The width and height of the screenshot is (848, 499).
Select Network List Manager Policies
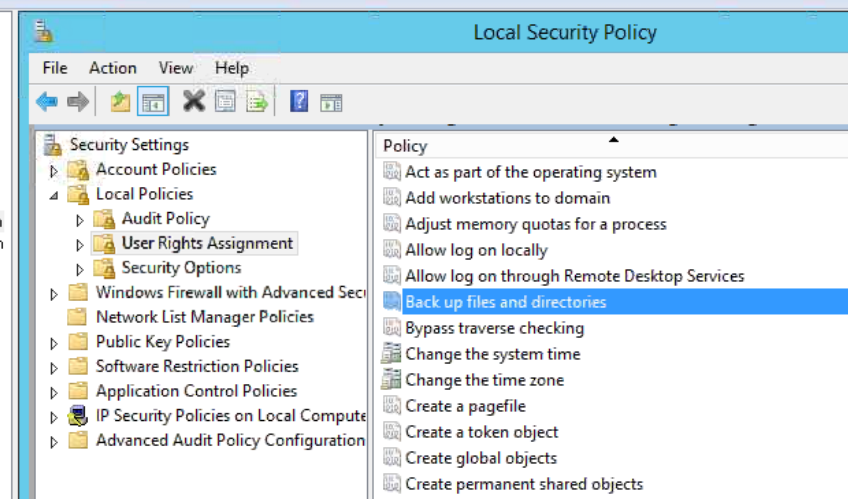tap(204, 317)
